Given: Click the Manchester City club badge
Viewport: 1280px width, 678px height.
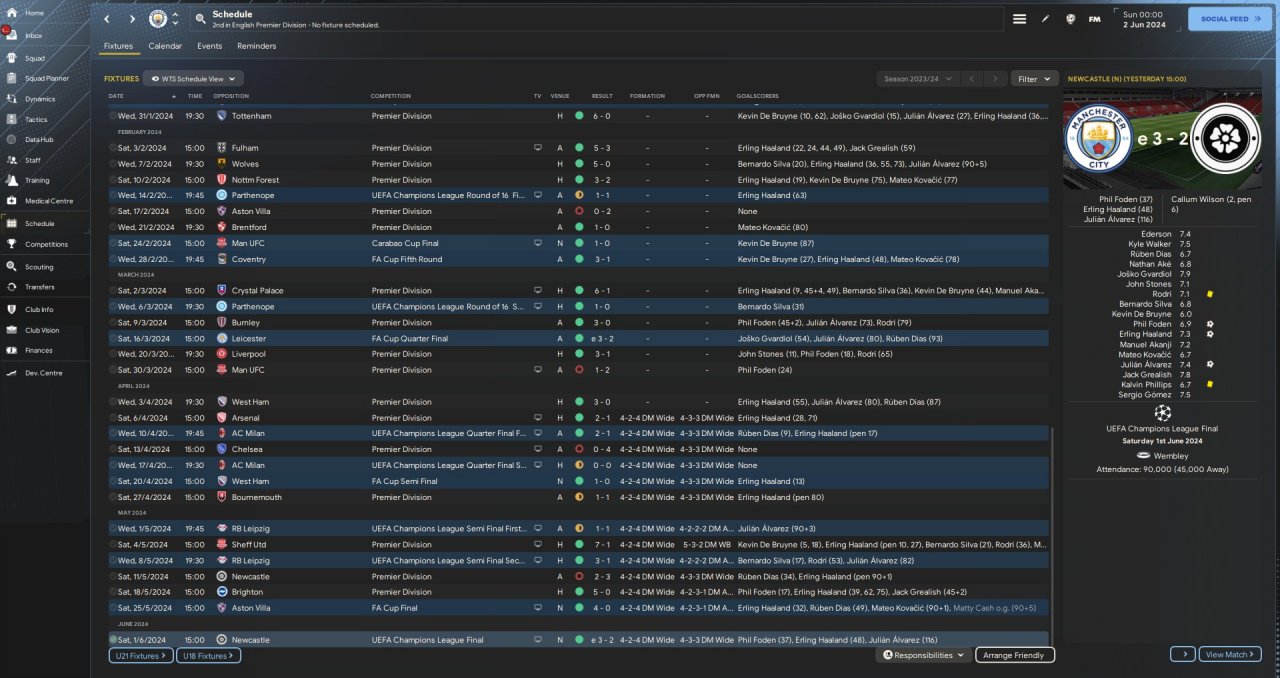Looking at the screenshot, I should coord(158,19).
